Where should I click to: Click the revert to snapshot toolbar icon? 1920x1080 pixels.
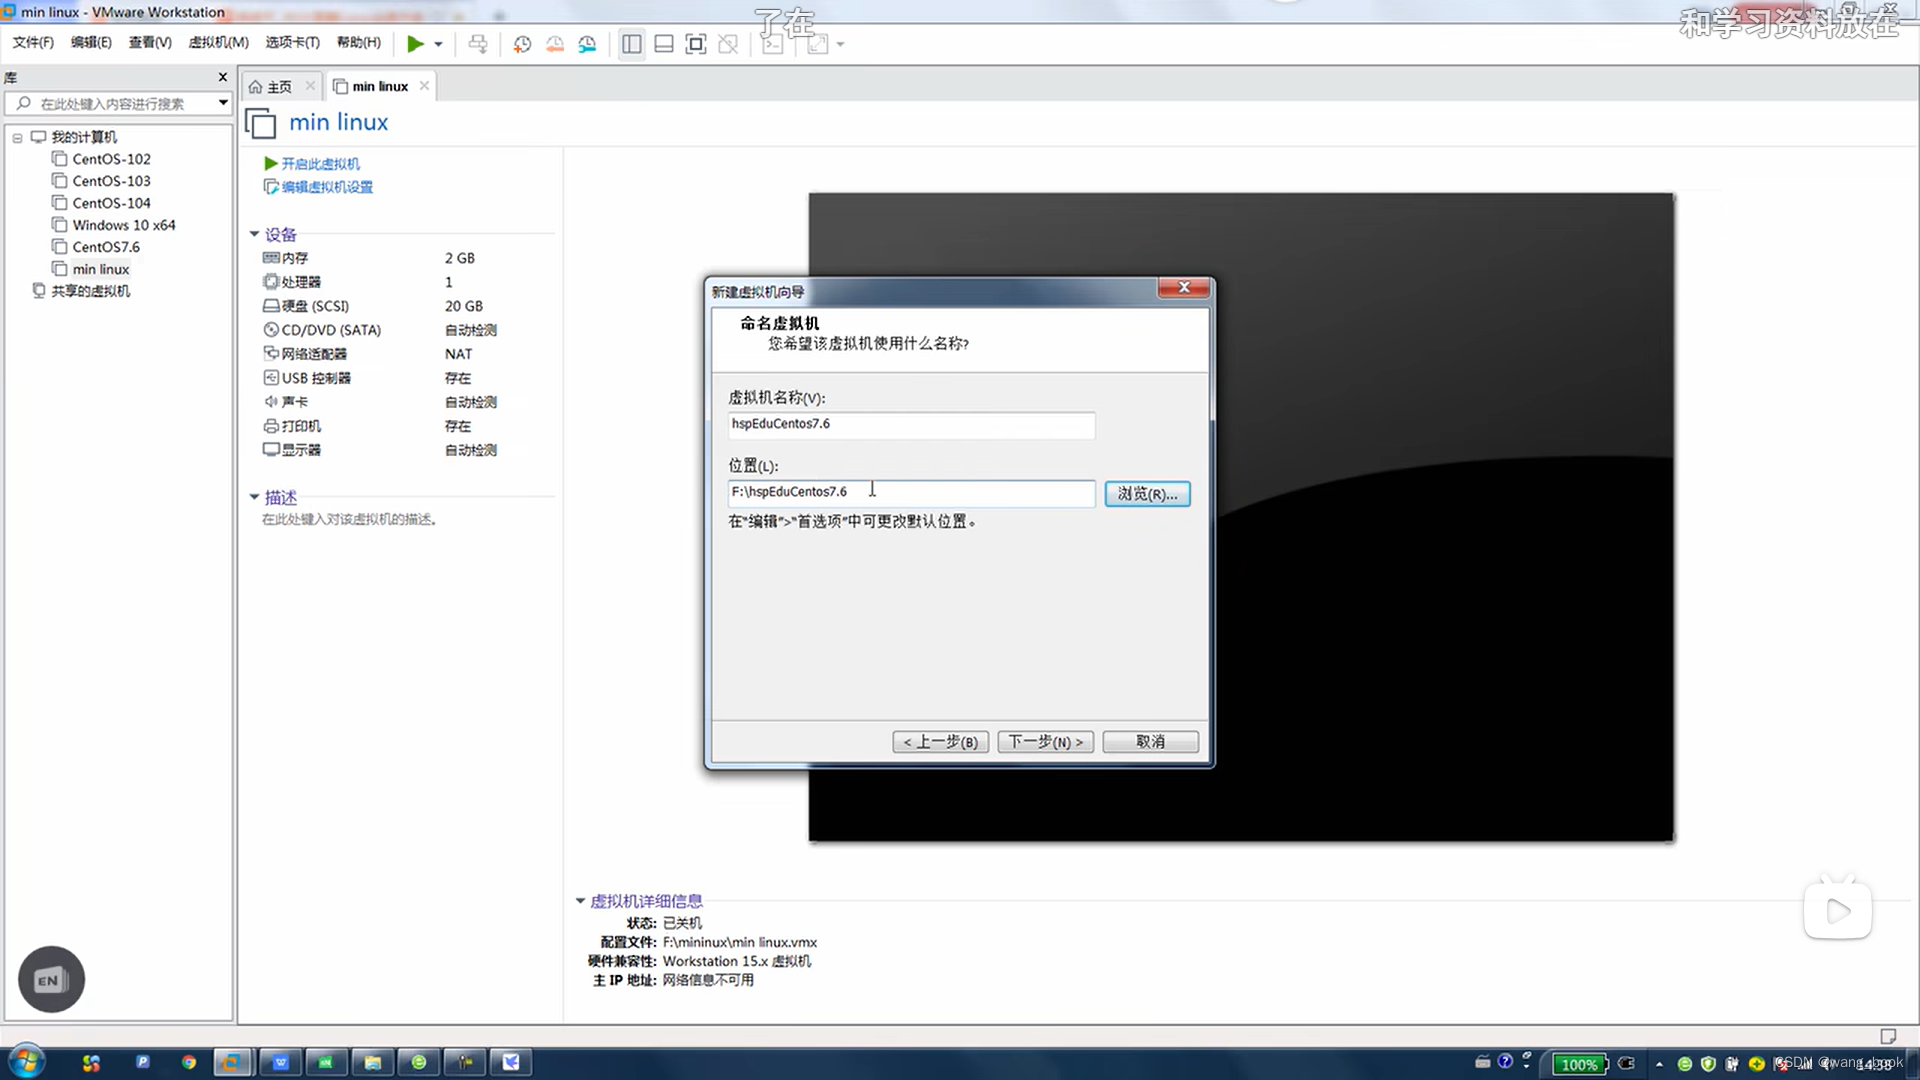pos(554,44)
